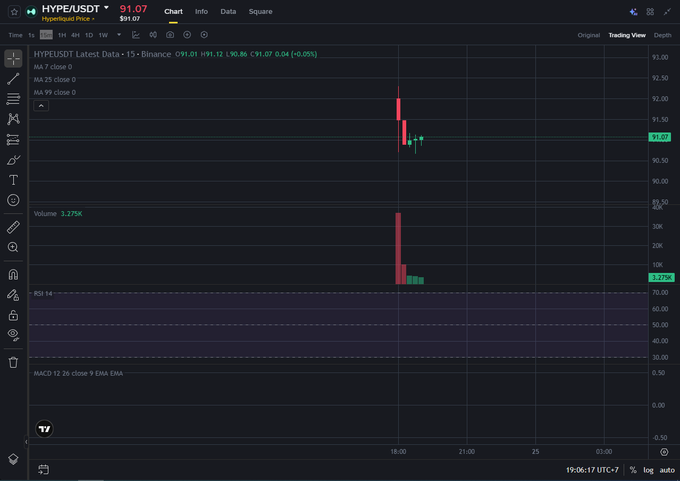This screenshot has height=481, width=680.
Task: Select the Text annotation tool
Action: [13, 180]
